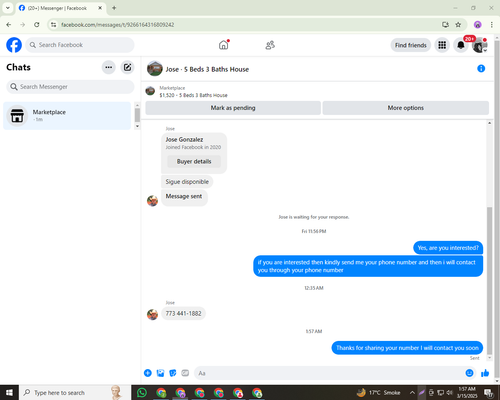Open Chats options three-dot menu

[x=109, y=67]
